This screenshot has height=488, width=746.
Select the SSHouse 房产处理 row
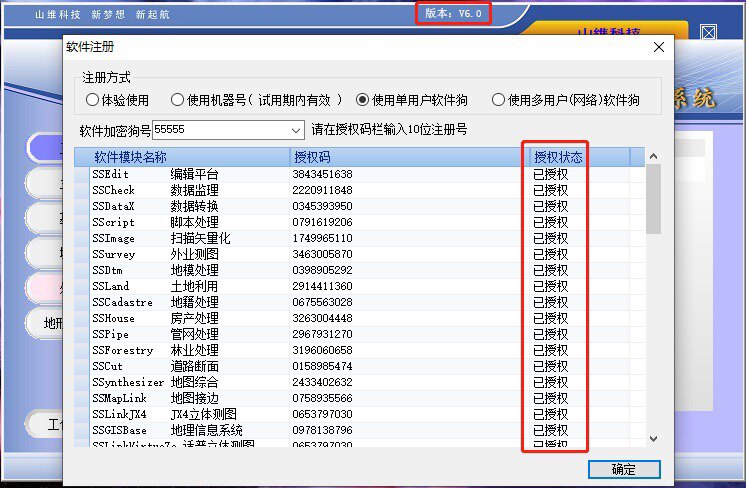(360, 318)
